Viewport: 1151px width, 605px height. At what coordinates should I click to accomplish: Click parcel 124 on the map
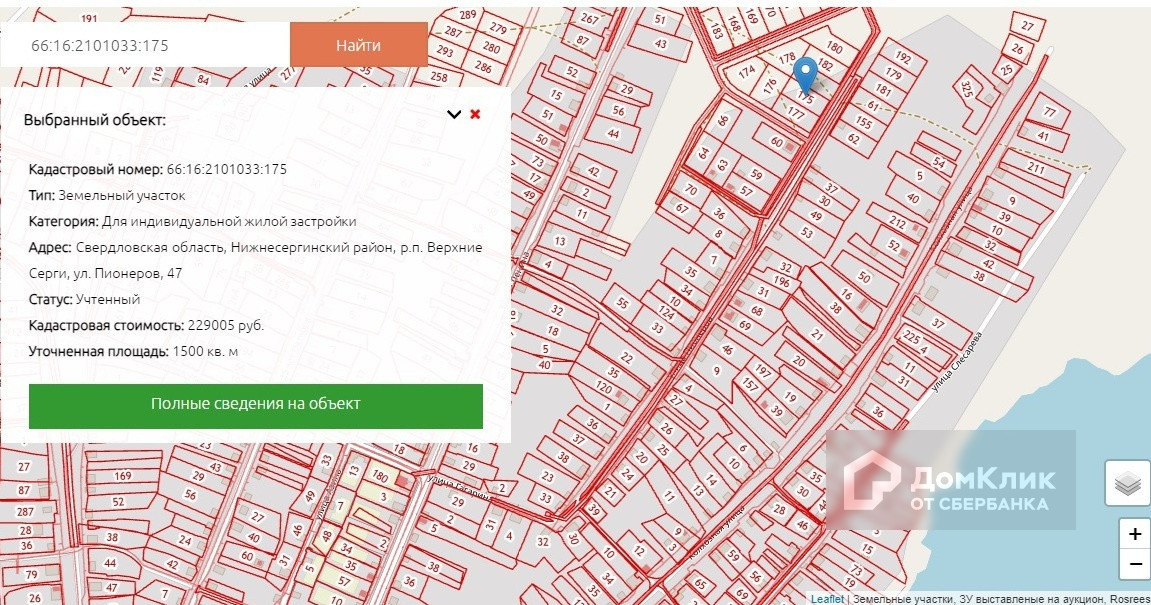pos(667,314)
